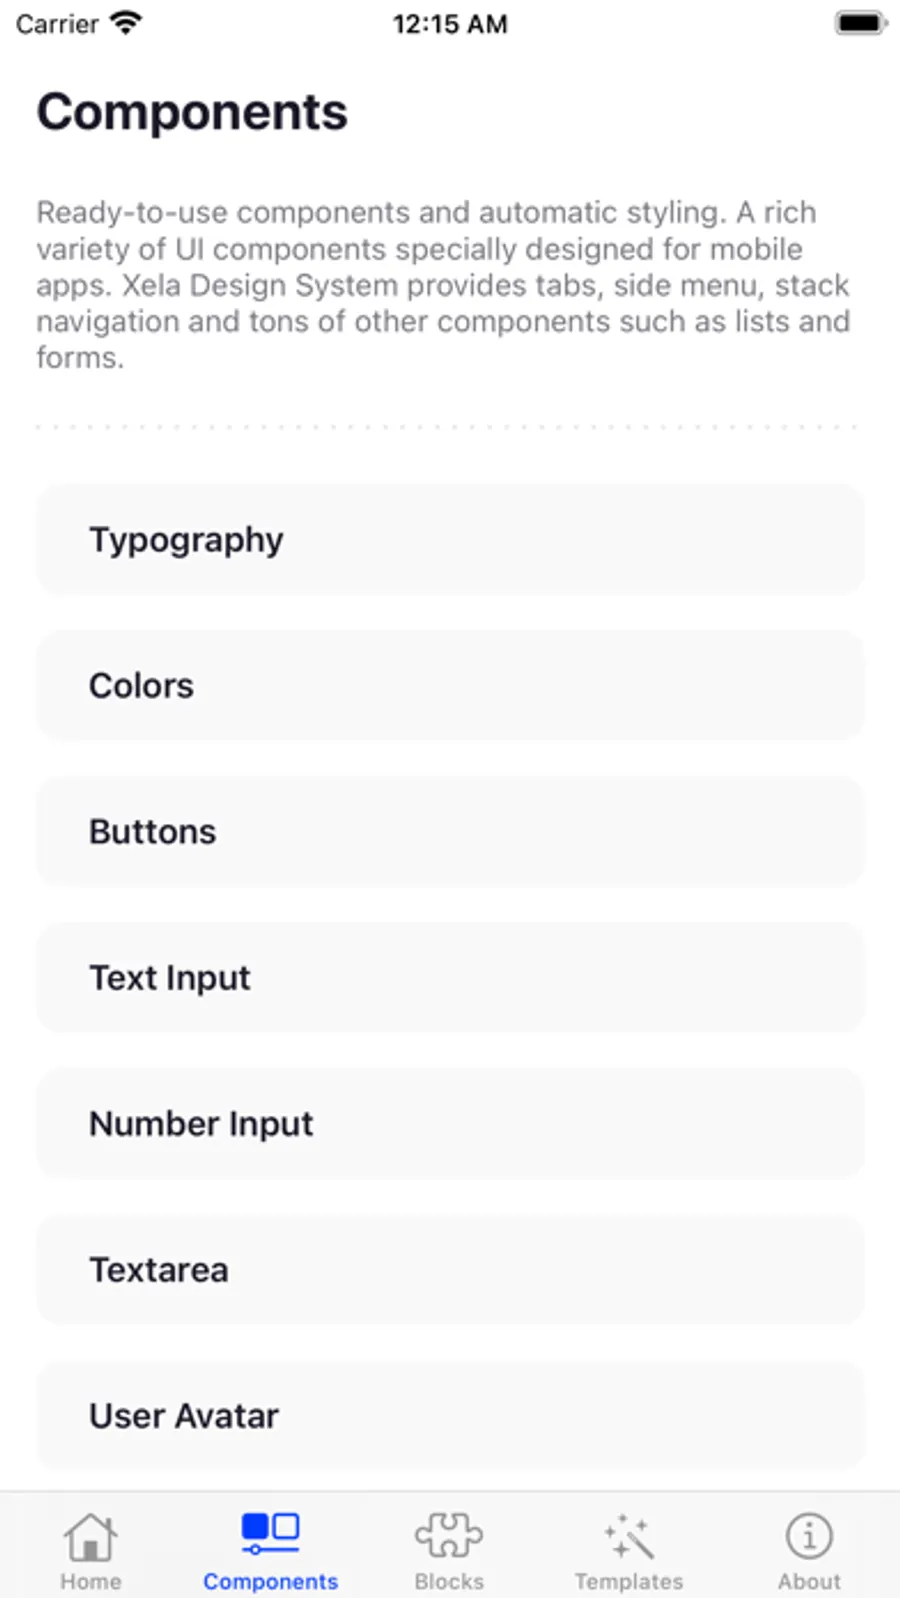Screen dimensions: 900x1598
Task: Select the Buttons list item
Action: point(450,832)
